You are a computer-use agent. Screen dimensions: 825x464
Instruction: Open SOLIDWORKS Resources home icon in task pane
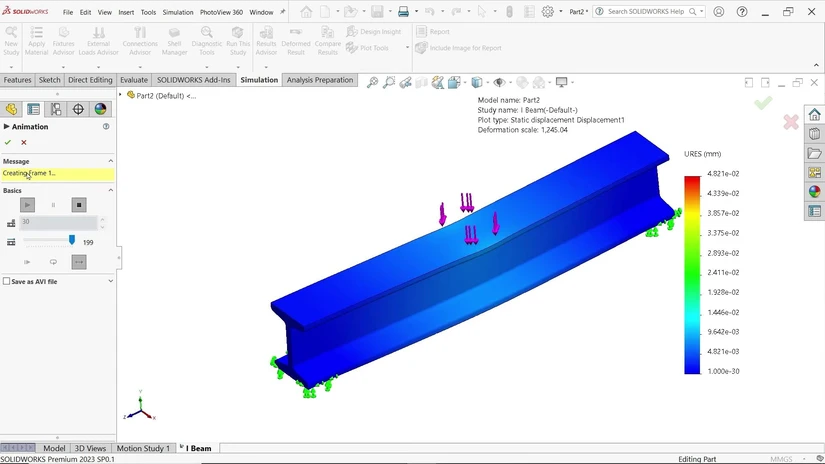point(814,116)
